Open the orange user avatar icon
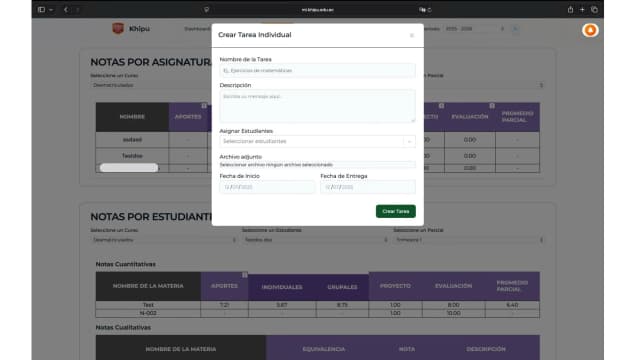The width and height of the screenshot is (640, 360). click(590, 30)
